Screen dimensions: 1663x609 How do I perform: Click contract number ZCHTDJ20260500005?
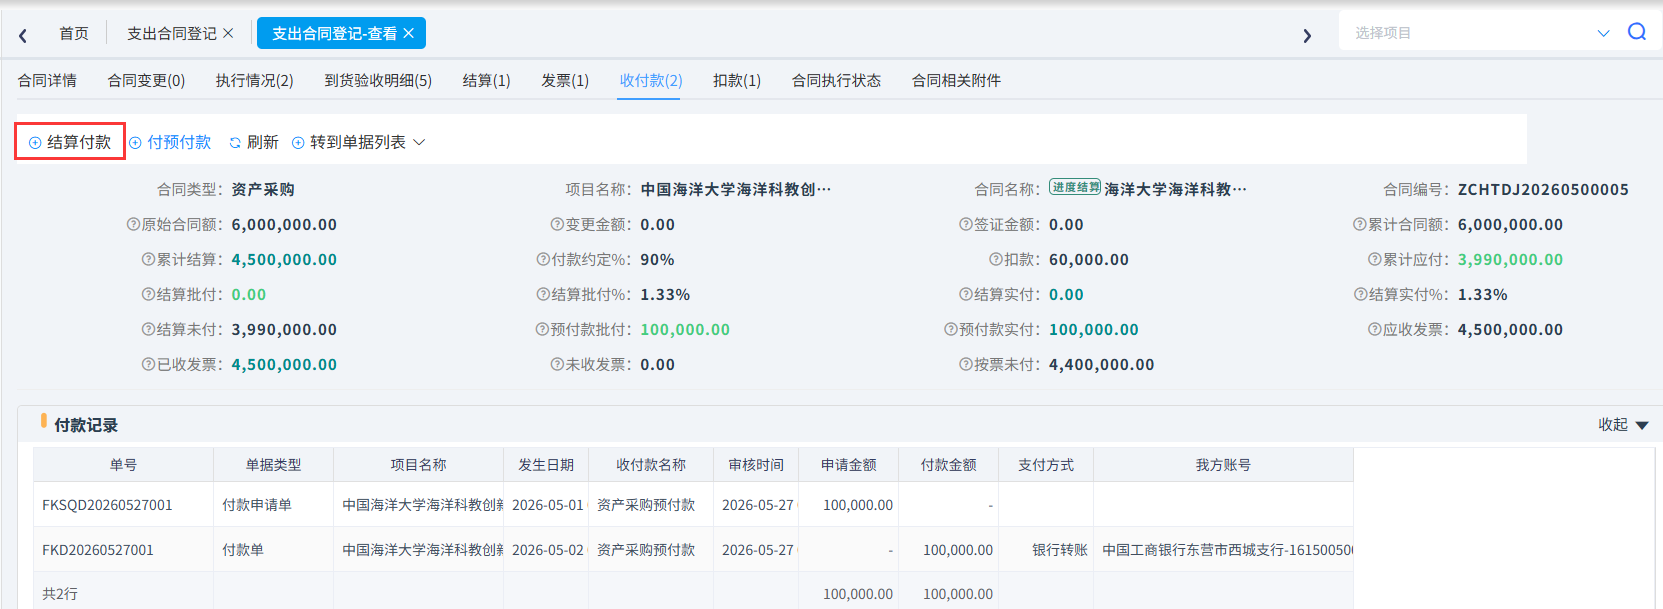pos(1543,190)
